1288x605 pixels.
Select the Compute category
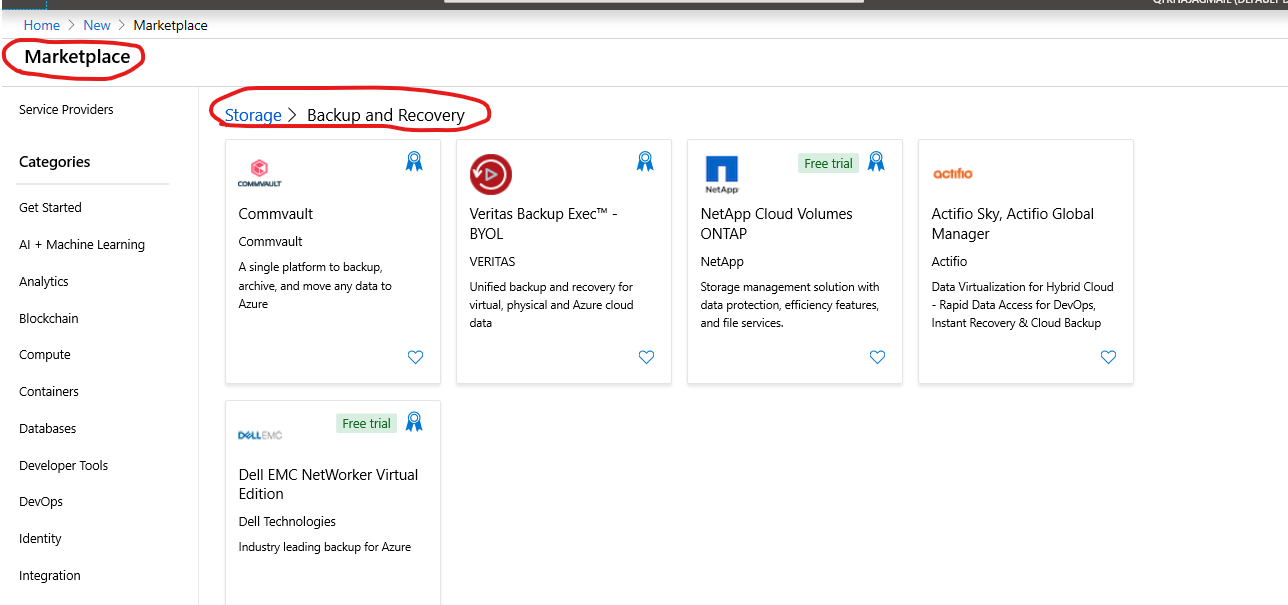point(45,355)
